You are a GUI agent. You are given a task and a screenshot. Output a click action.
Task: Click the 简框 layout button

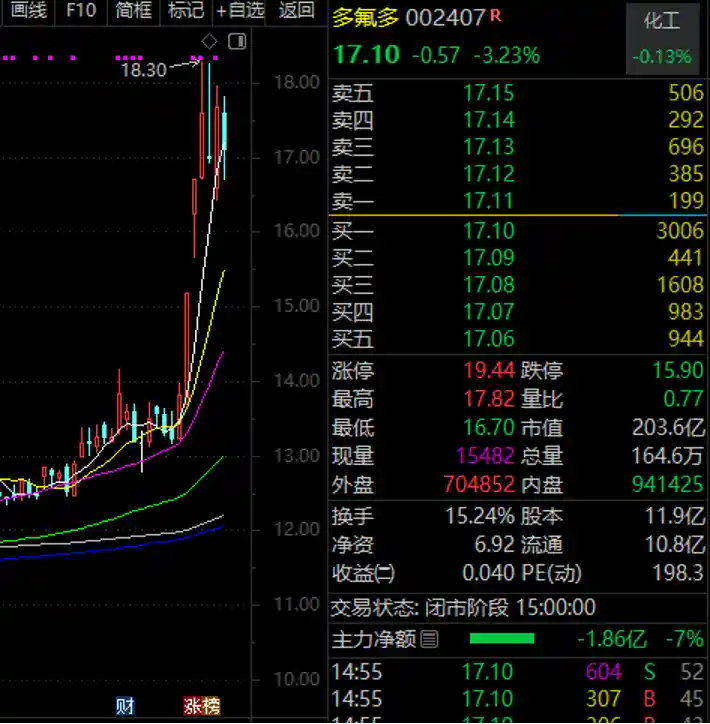click(x=133, y=11)
